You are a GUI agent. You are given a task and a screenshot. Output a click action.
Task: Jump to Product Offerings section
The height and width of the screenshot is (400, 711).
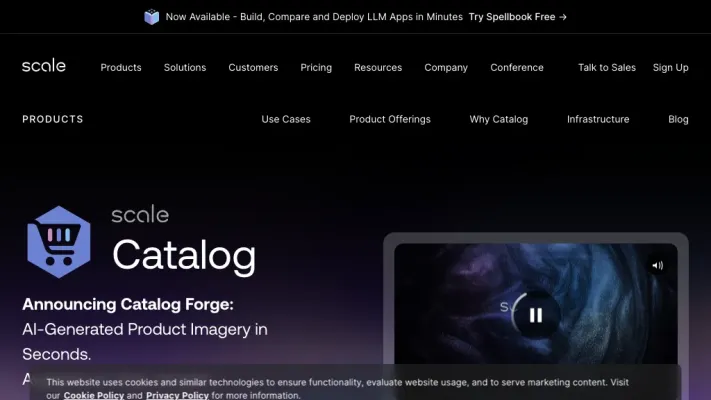point(390,119)
